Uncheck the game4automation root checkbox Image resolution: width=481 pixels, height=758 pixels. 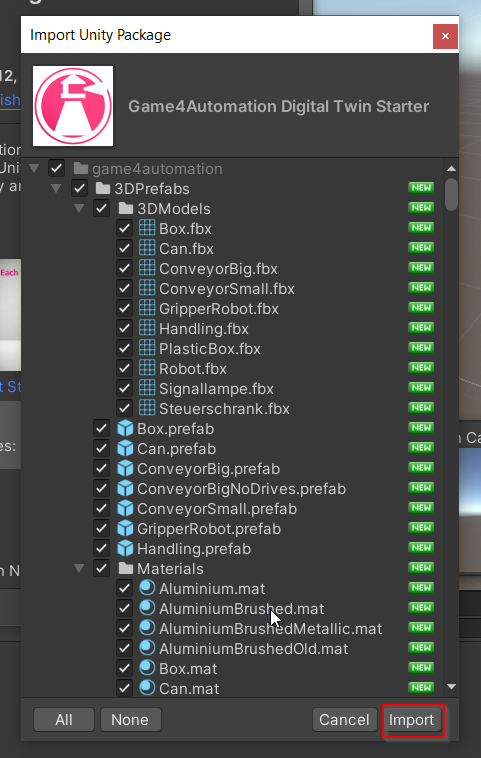click(57, 169)
